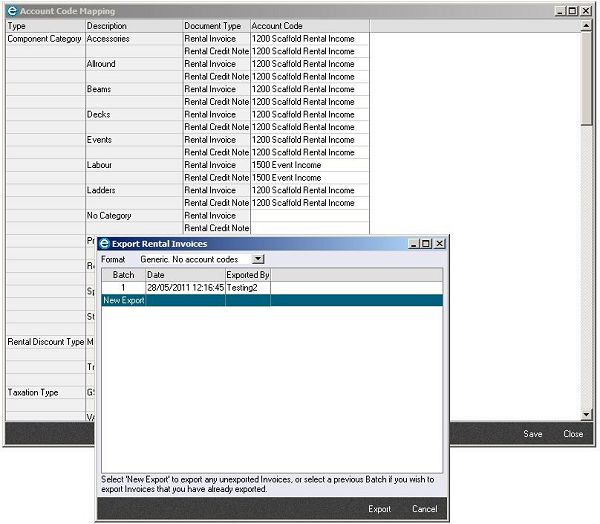Viewport: 600px width, 524px height.
Task: Save the account code mapping
Action: coord(533,434)
